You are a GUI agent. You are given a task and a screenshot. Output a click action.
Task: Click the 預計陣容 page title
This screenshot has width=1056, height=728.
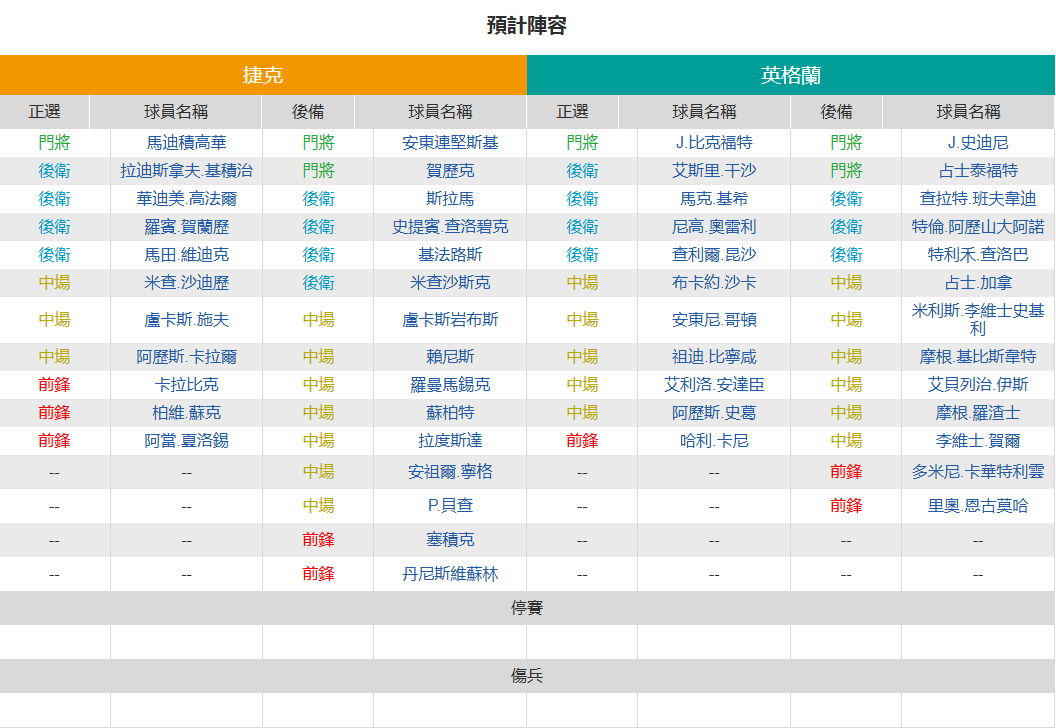(x=527, y=26)
